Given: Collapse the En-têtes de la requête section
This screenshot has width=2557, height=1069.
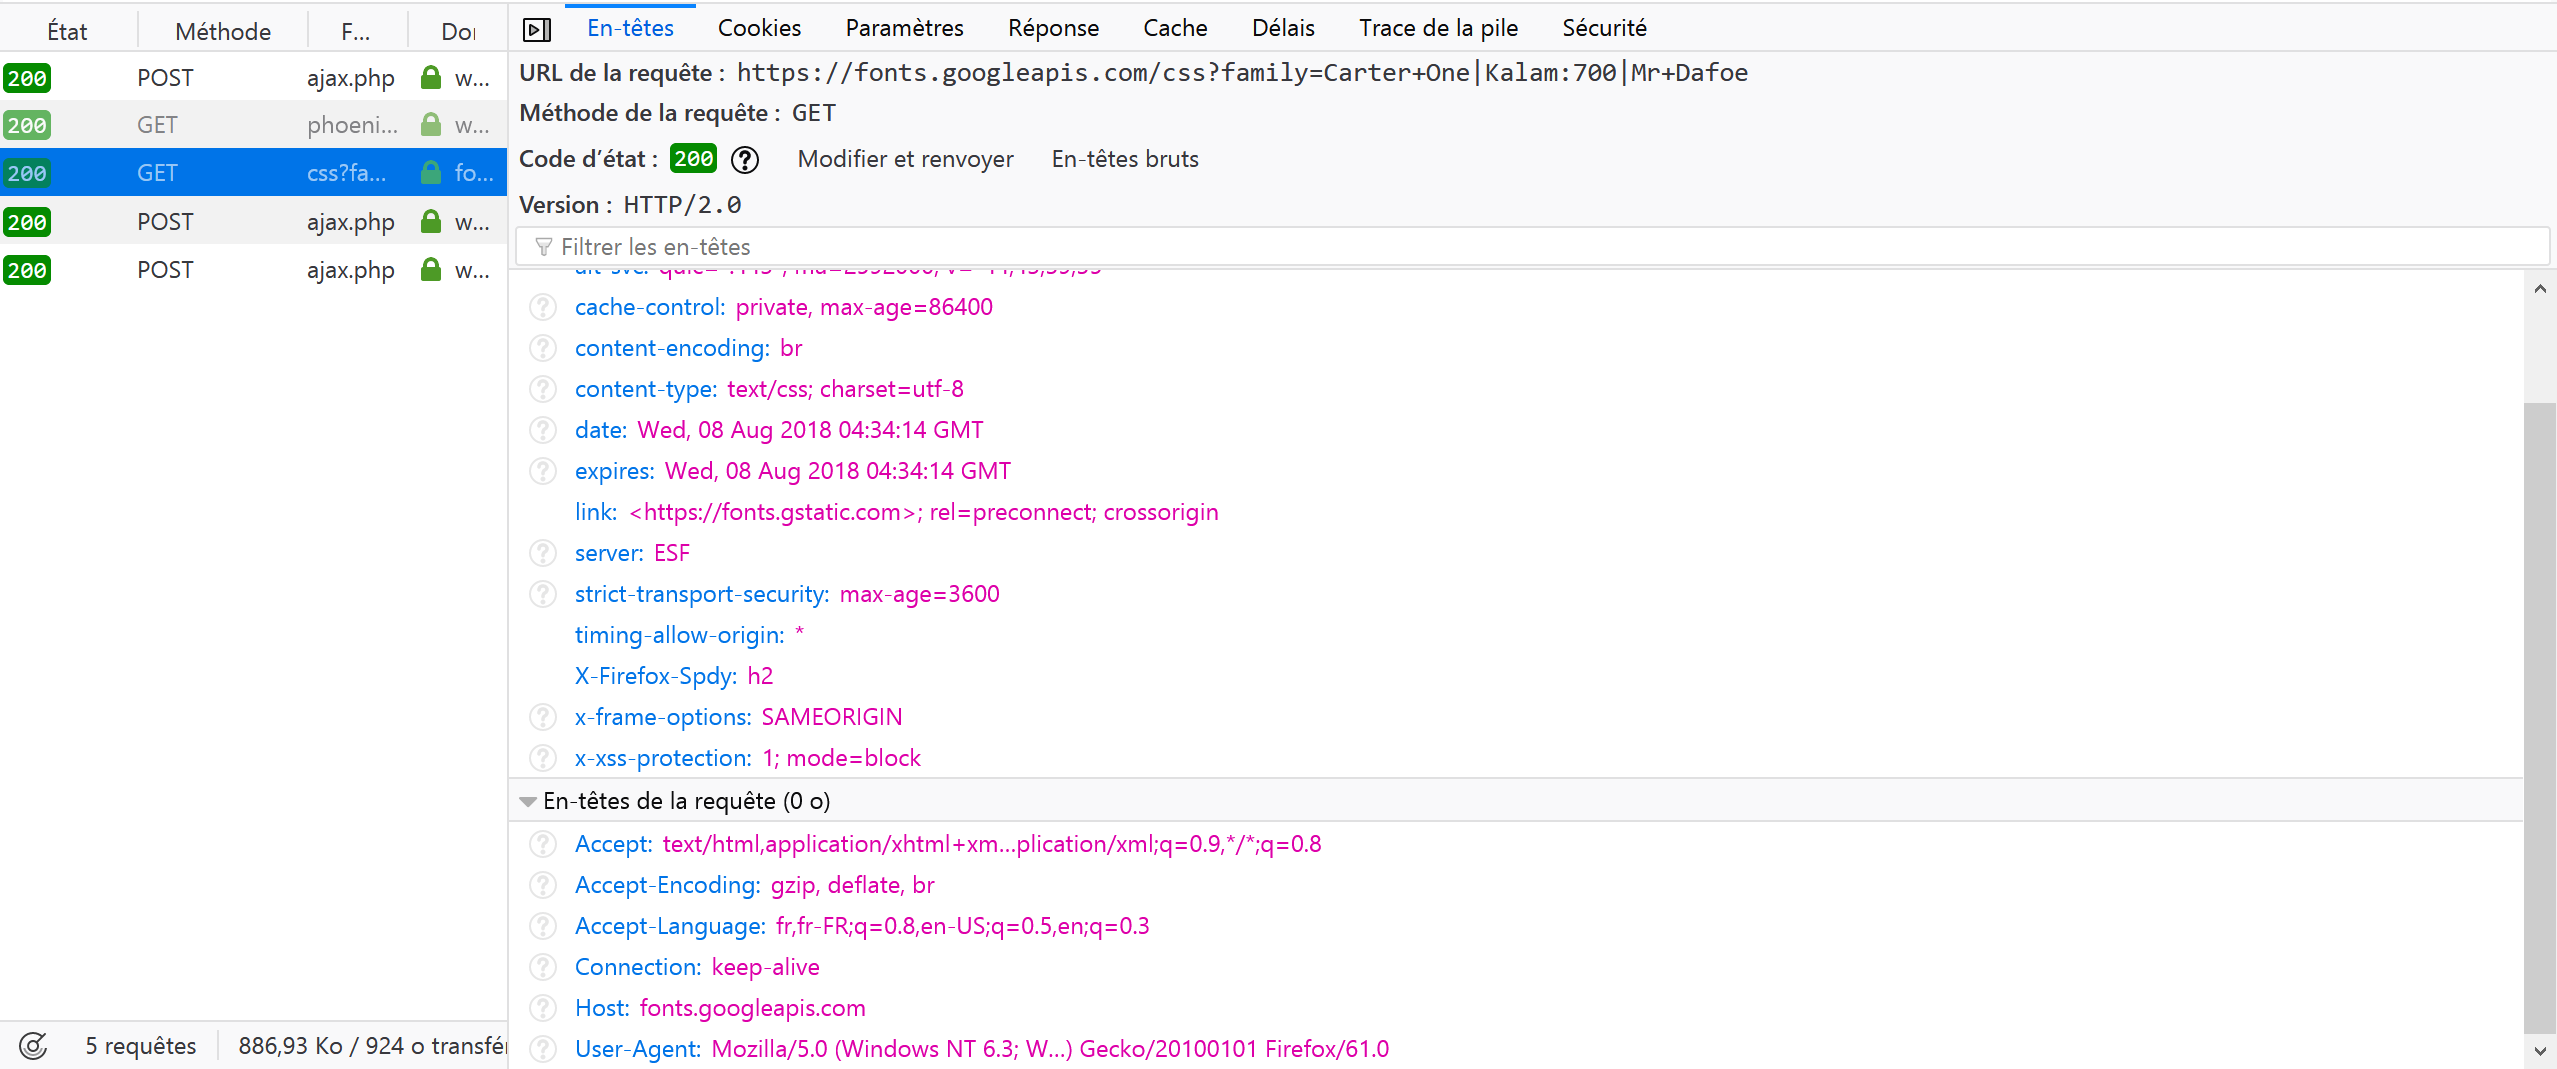Looking at the screenshot, I should pos(528,802).
